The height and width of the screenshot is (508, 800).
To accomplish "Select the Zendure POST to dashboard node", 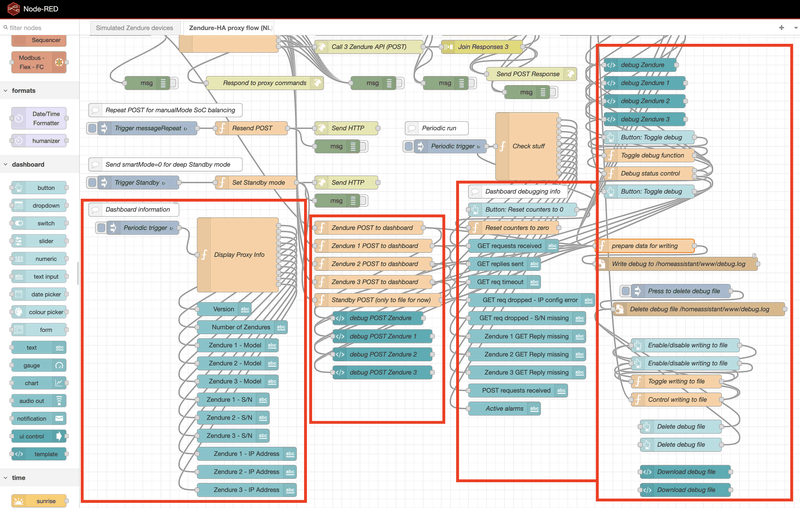I will point(371,228).
